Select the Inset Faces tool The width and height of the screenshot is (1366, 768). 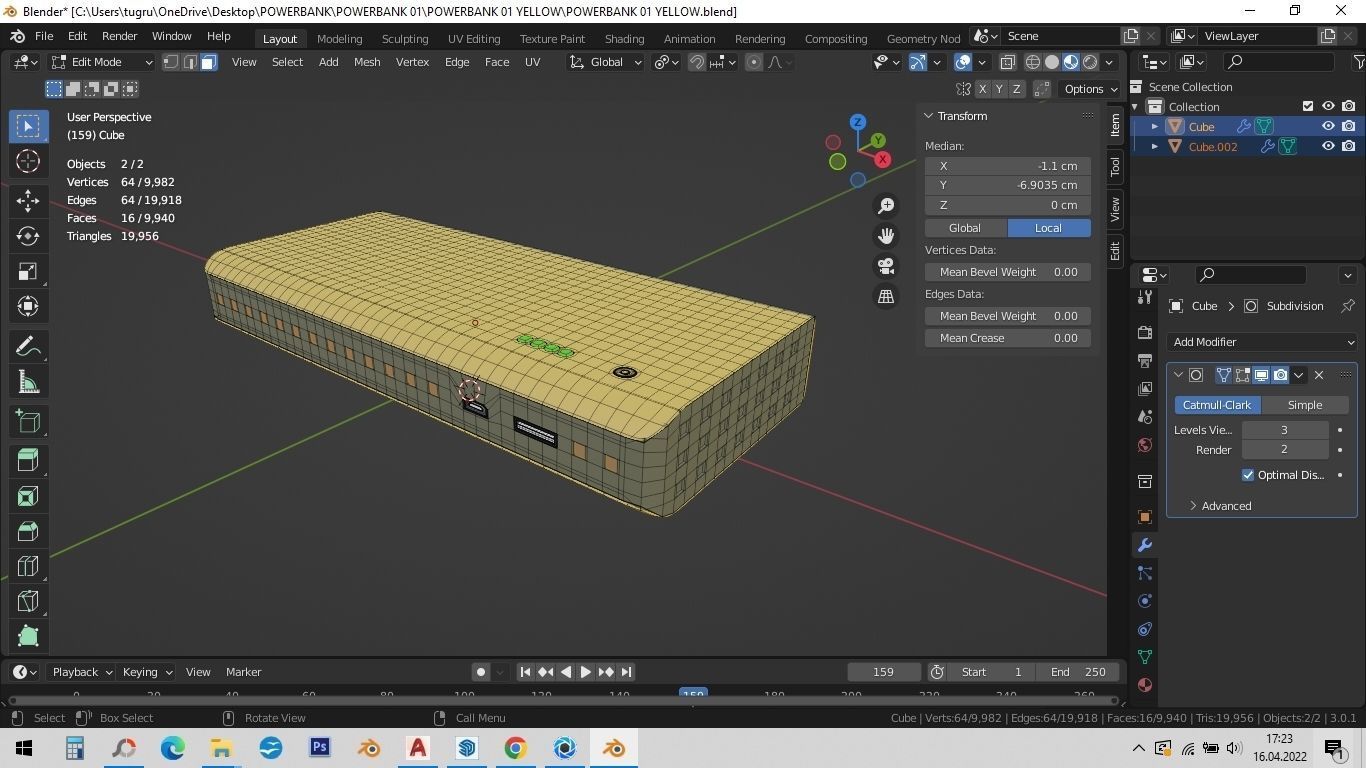[28, 496]
